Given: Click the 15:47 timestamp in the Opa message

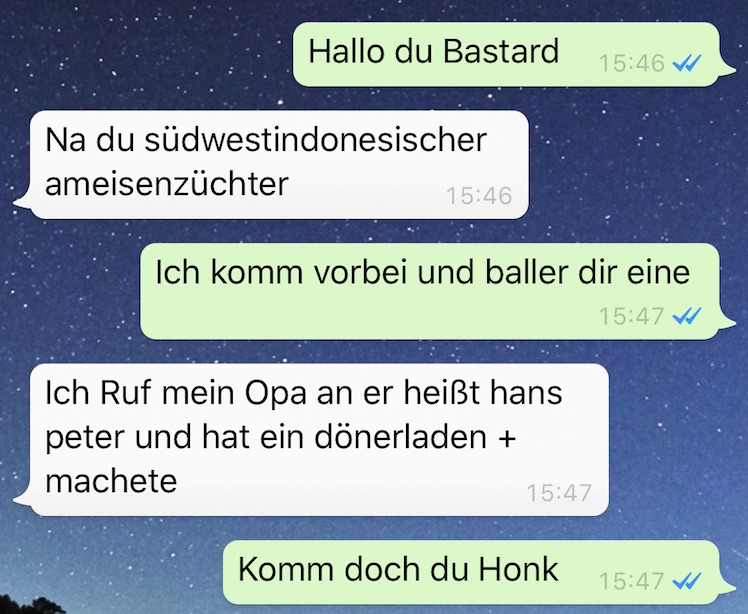Looking at the screenshot, I should pos(559,492).
